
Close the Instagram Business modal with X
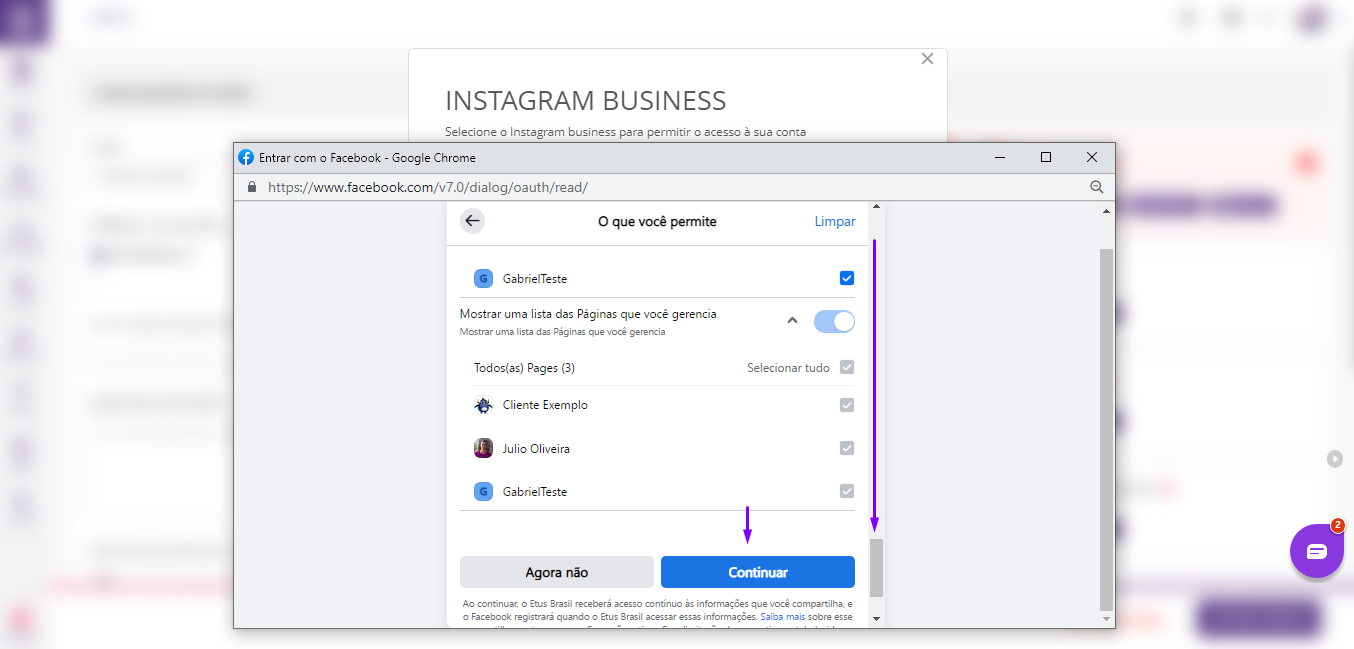tap(927, 59)
